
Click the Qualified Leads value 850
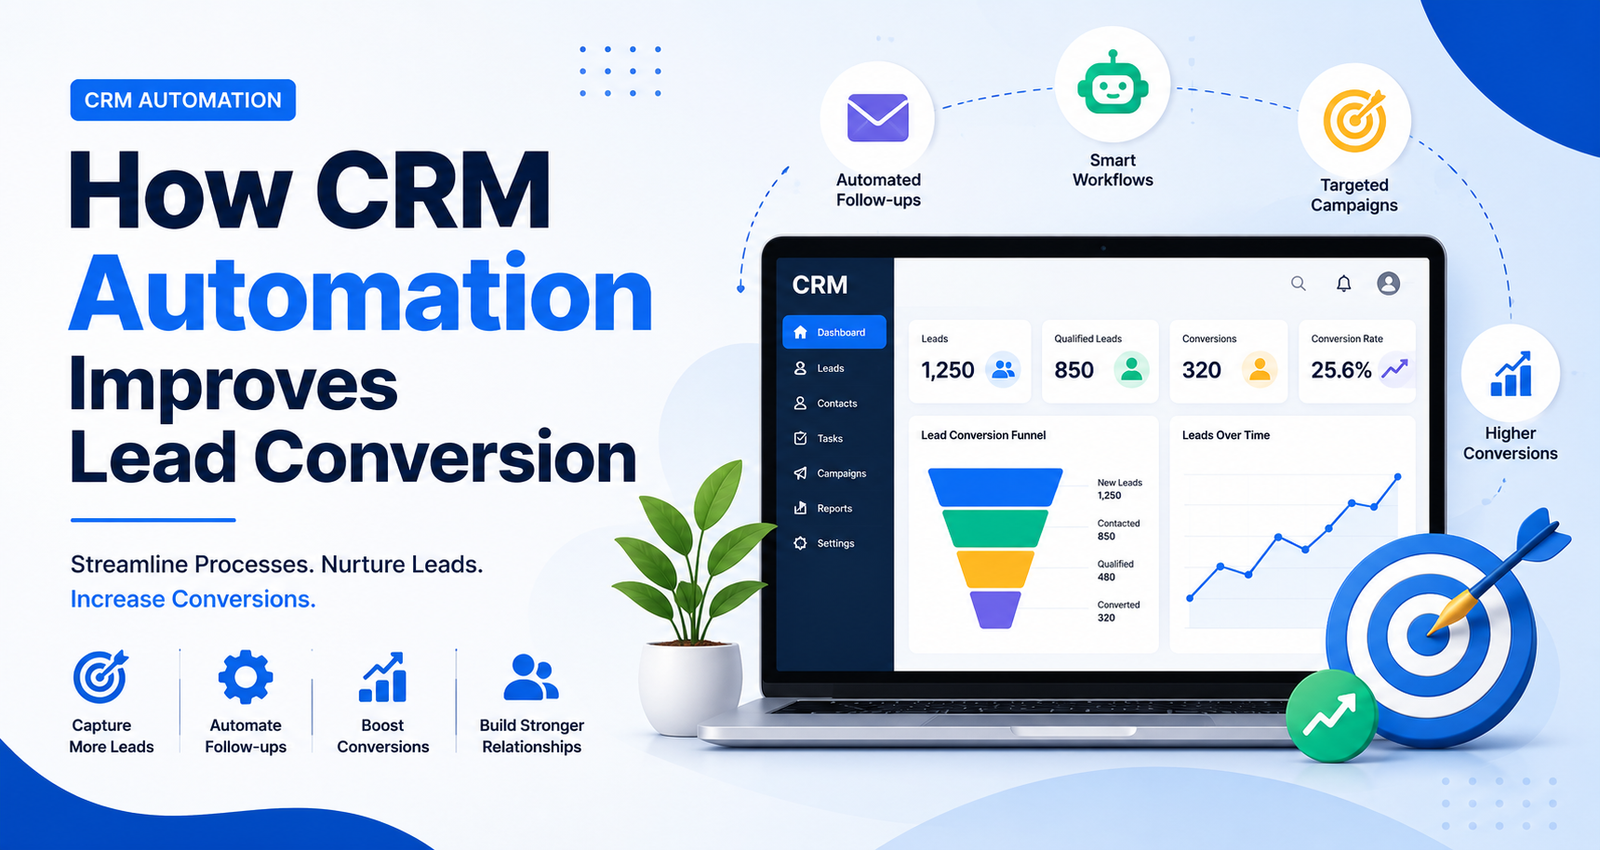[1074, 370]
